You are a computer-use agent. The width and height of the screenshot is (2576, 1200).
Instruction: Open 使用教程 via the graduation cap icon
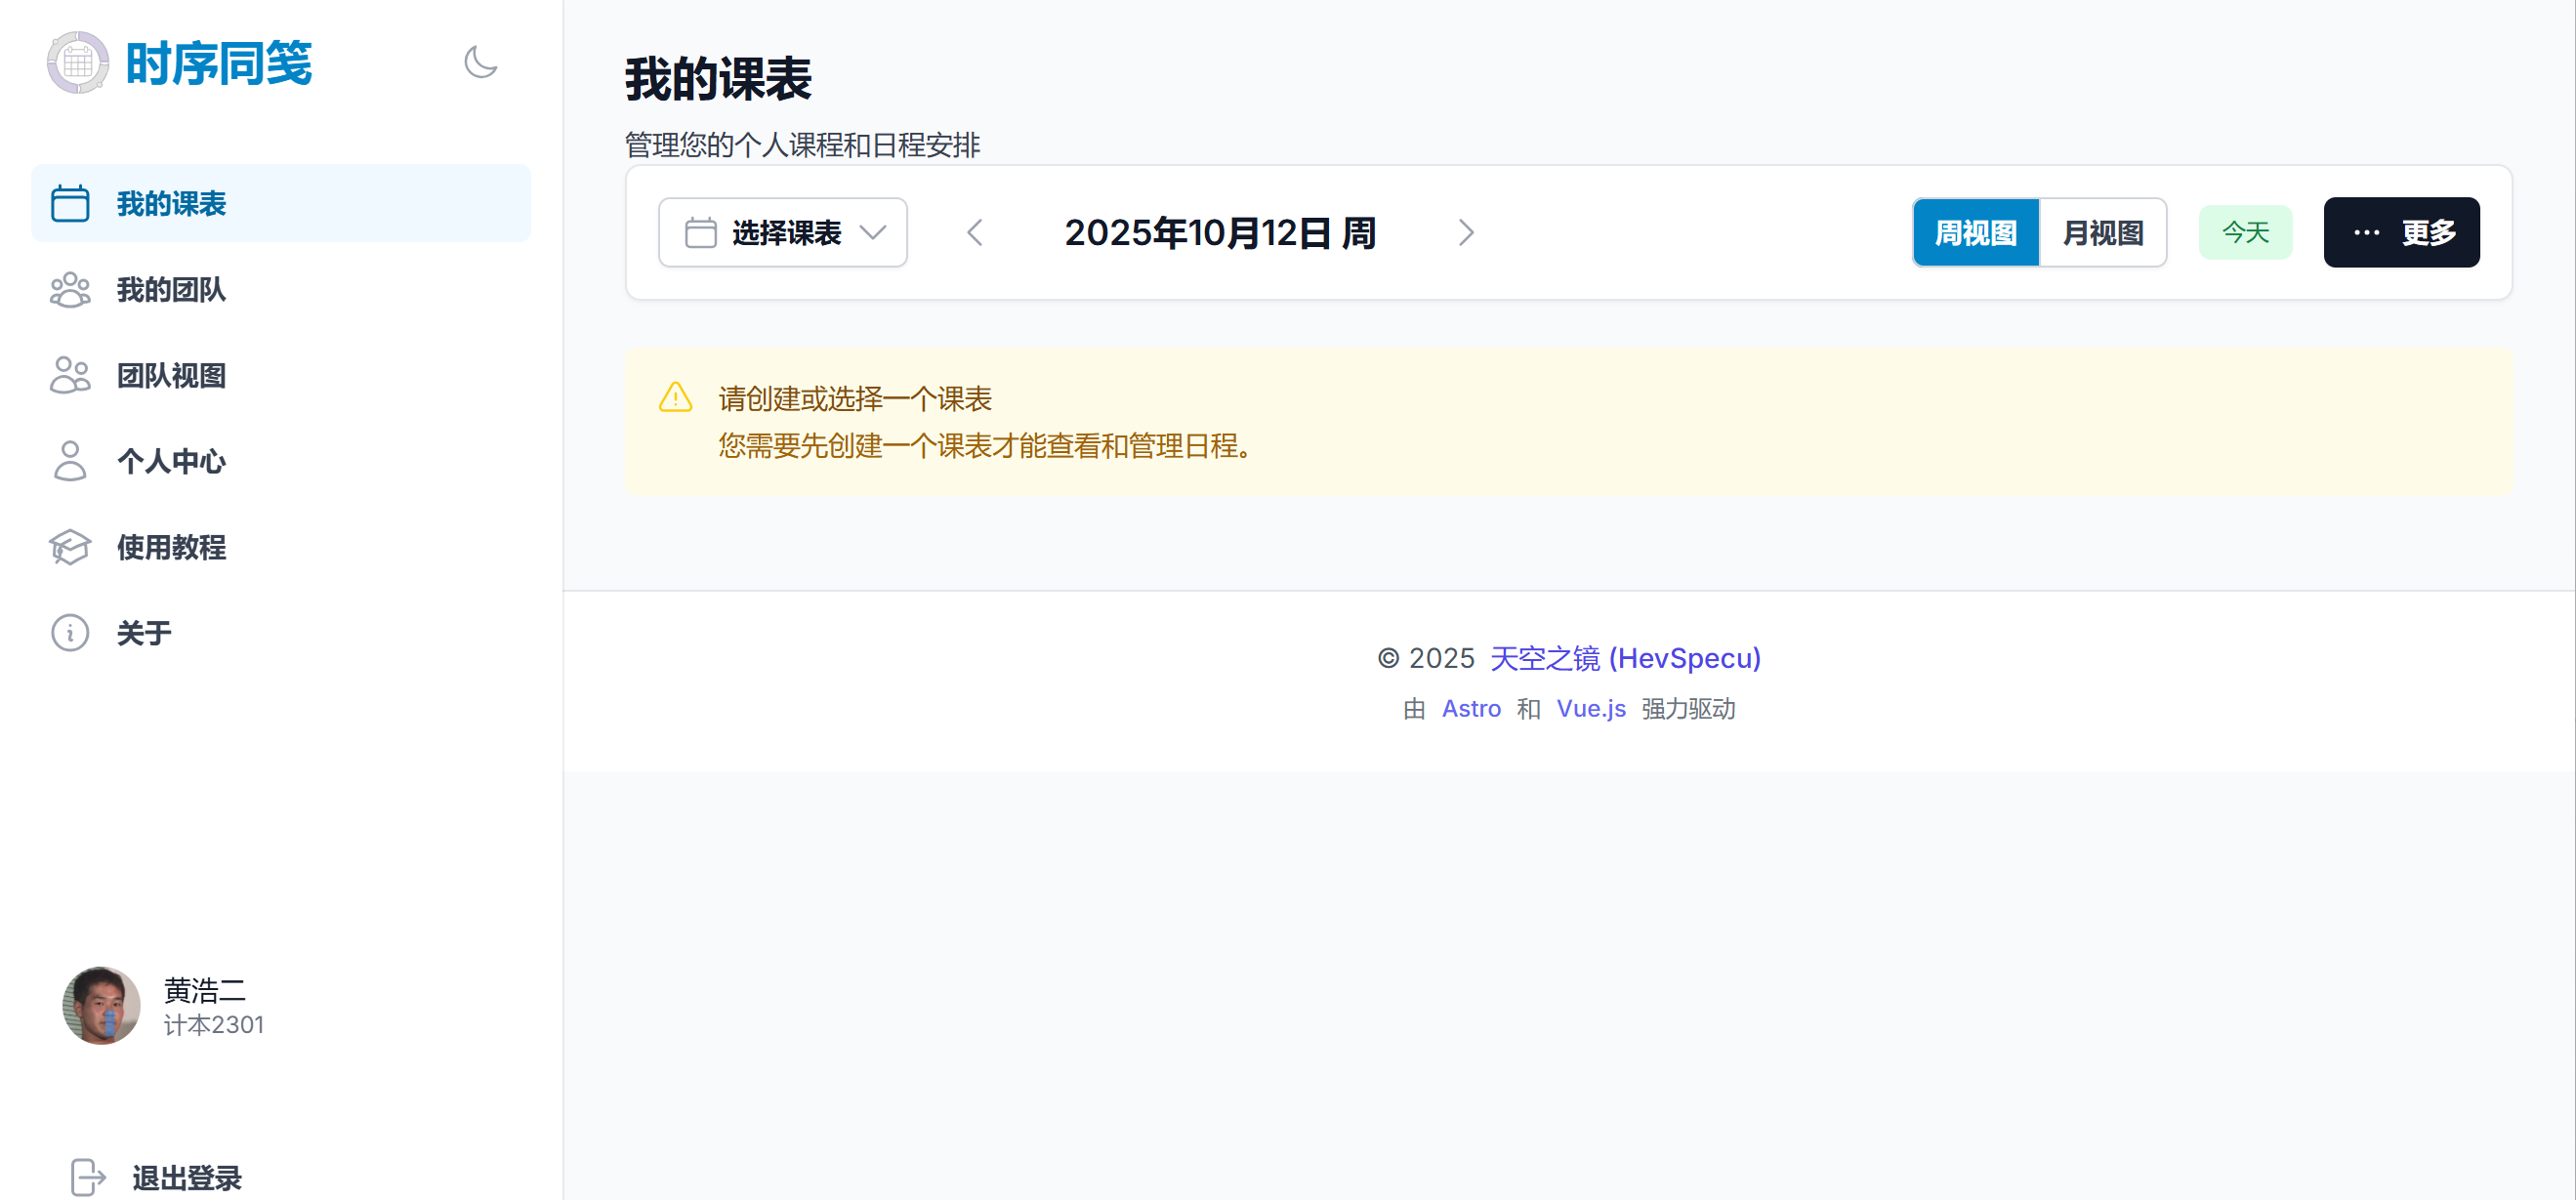click(x=70, y=547)
